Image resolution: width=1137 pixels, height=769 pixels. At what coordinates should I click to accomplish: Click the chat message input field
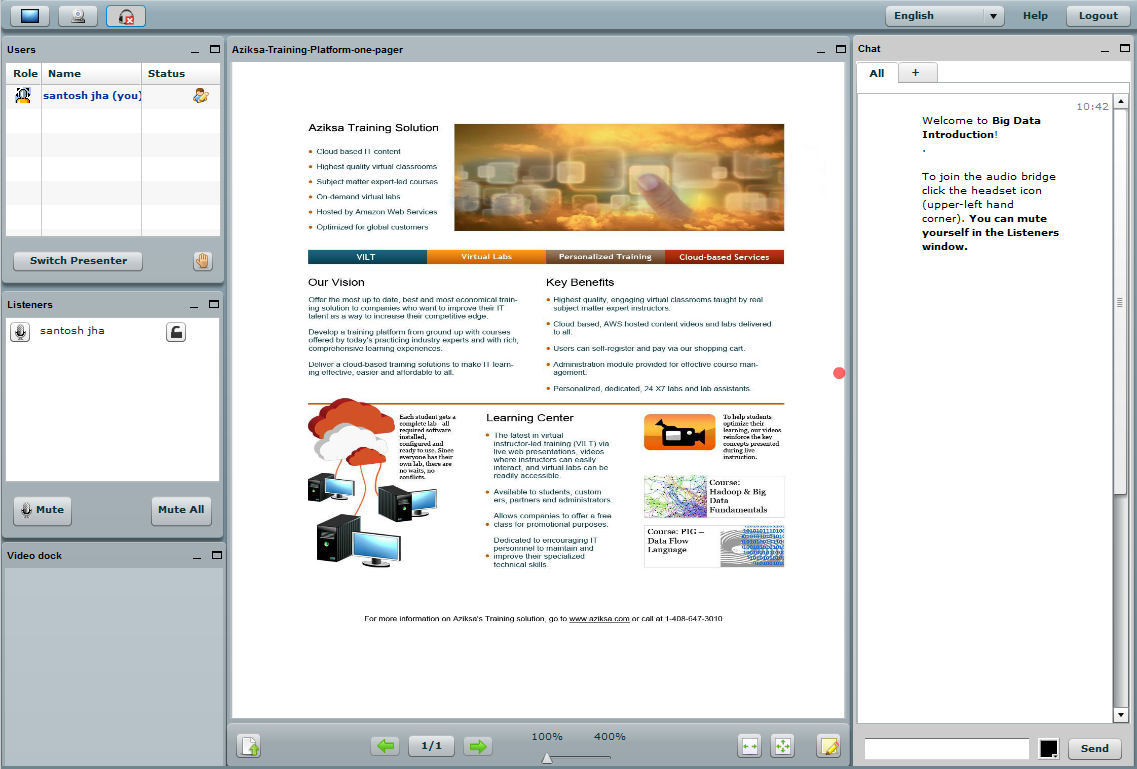tap(947, 749)
